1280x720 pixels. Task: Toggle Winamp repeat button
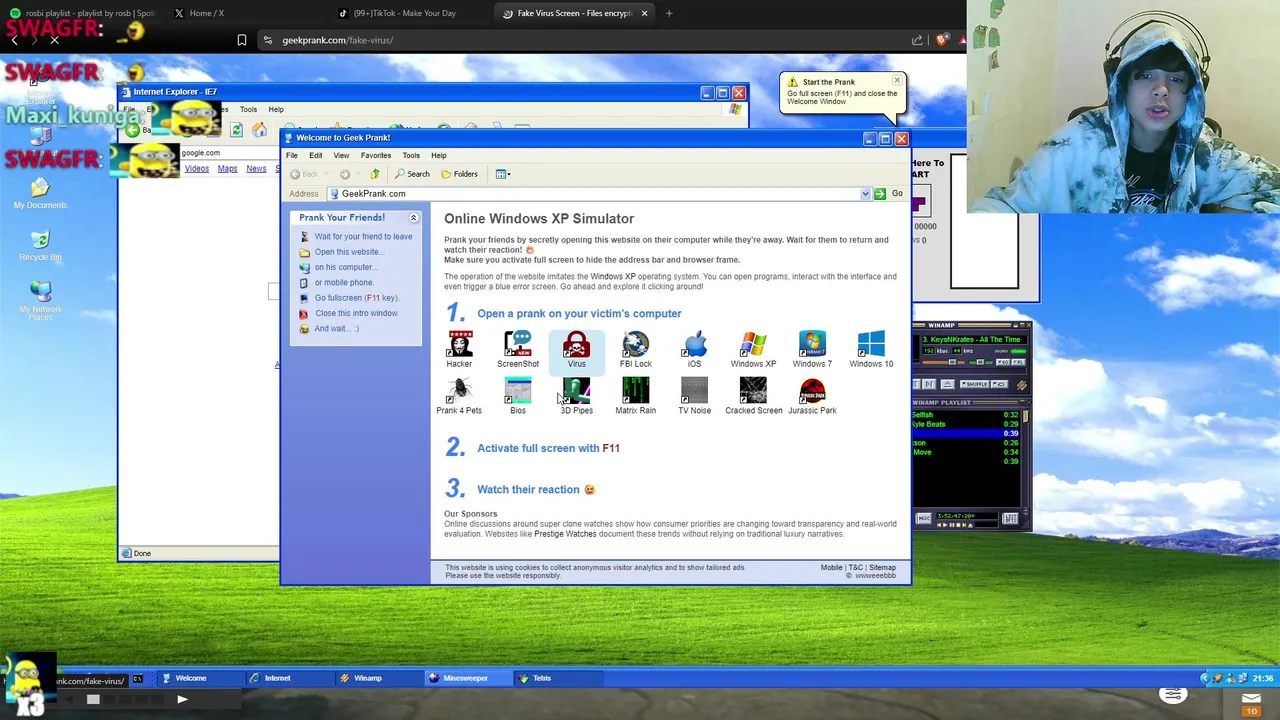click(999, 384)
